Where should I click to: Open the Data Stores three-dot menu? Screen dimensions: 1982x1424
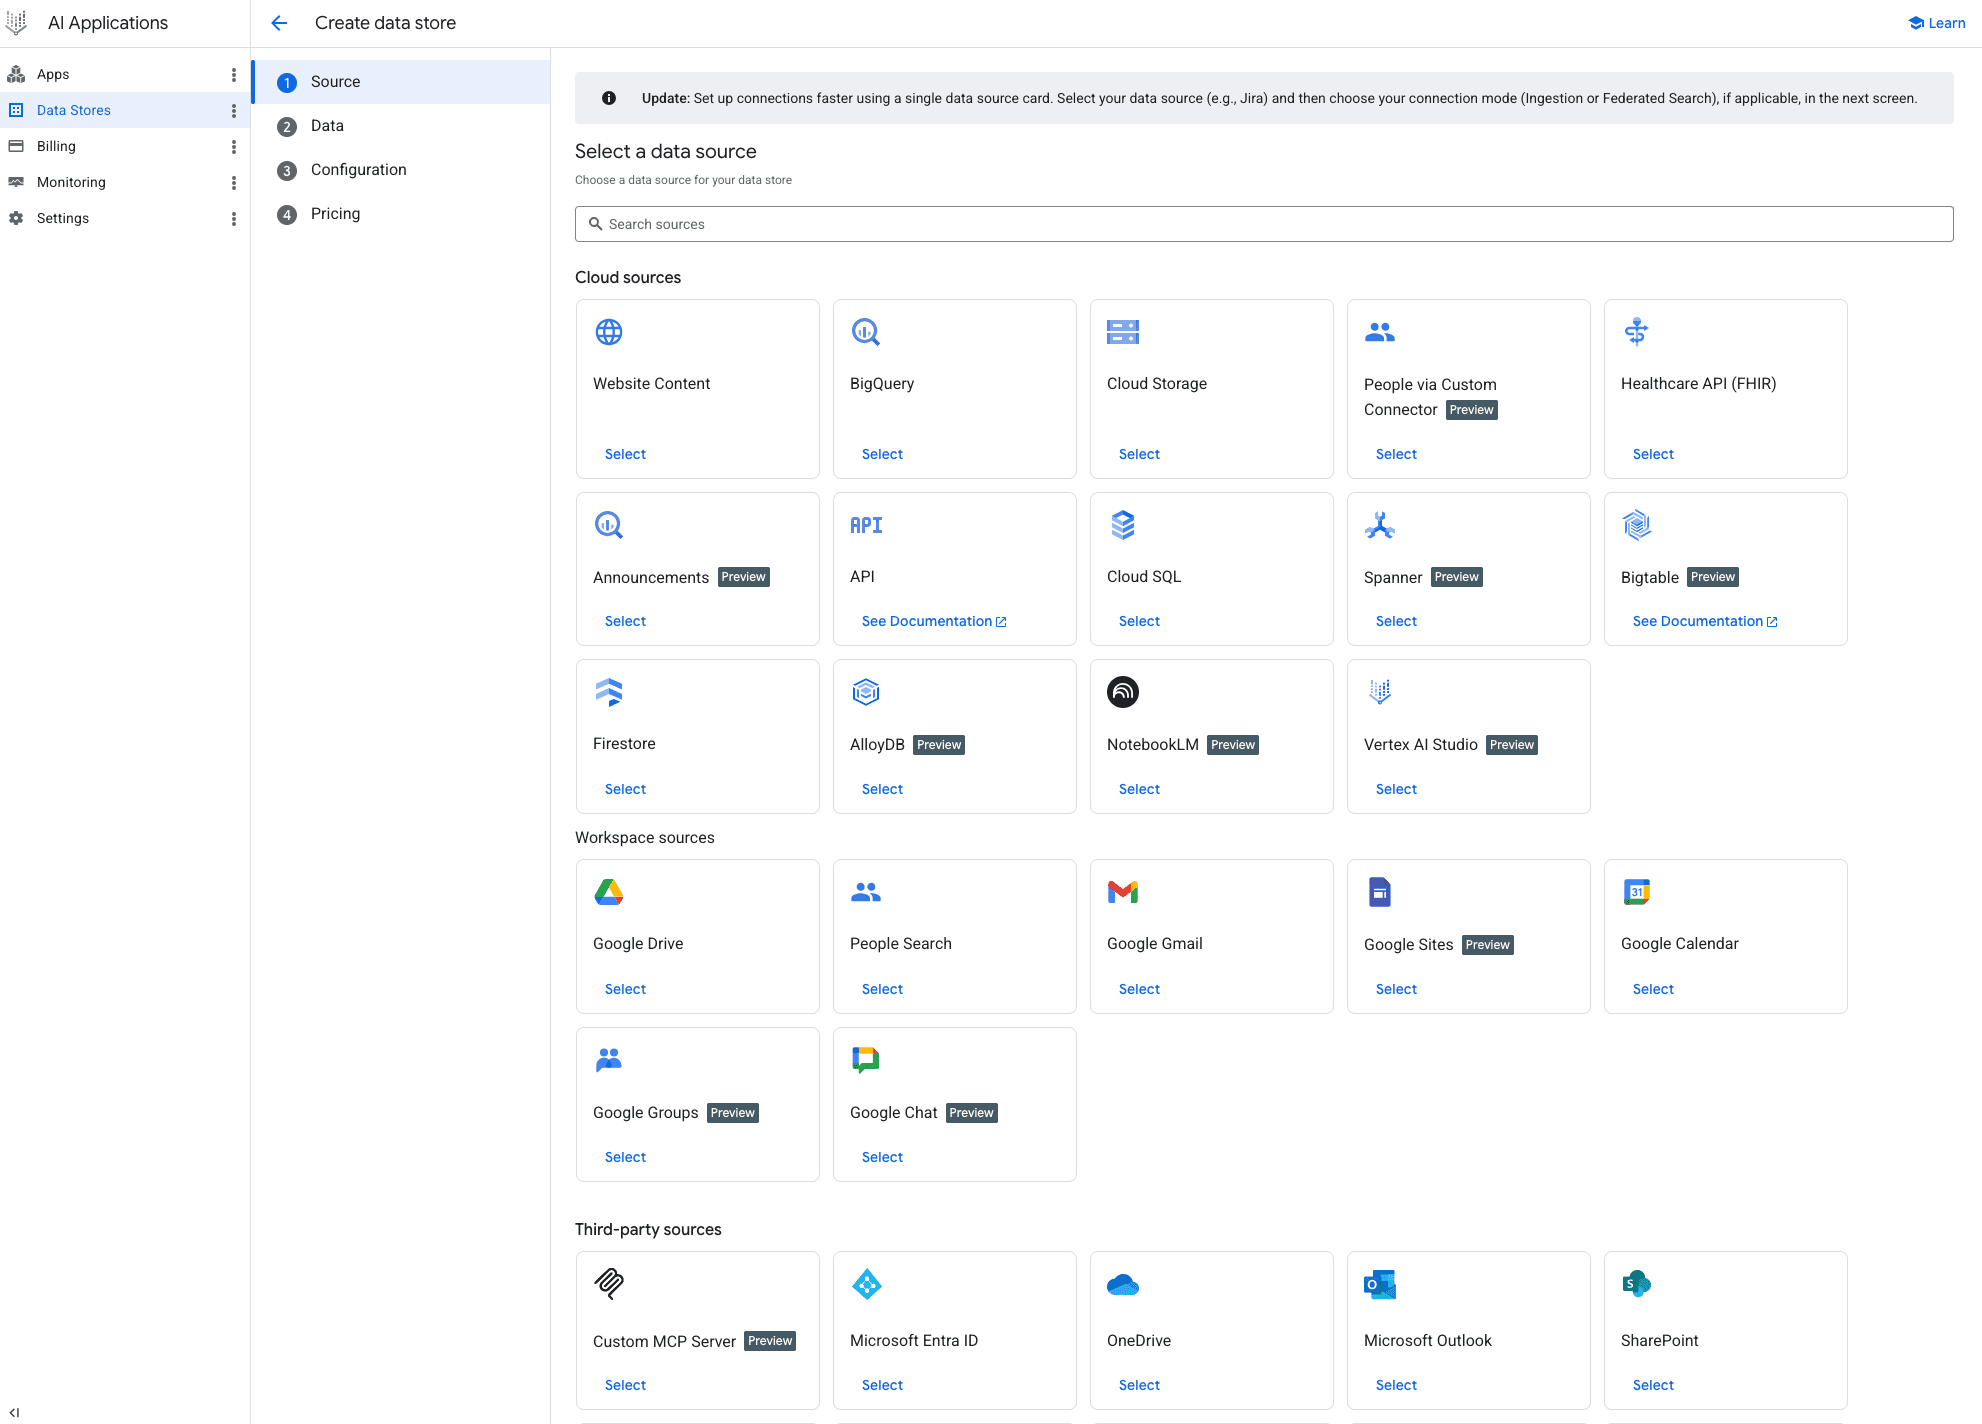point(234,111)
